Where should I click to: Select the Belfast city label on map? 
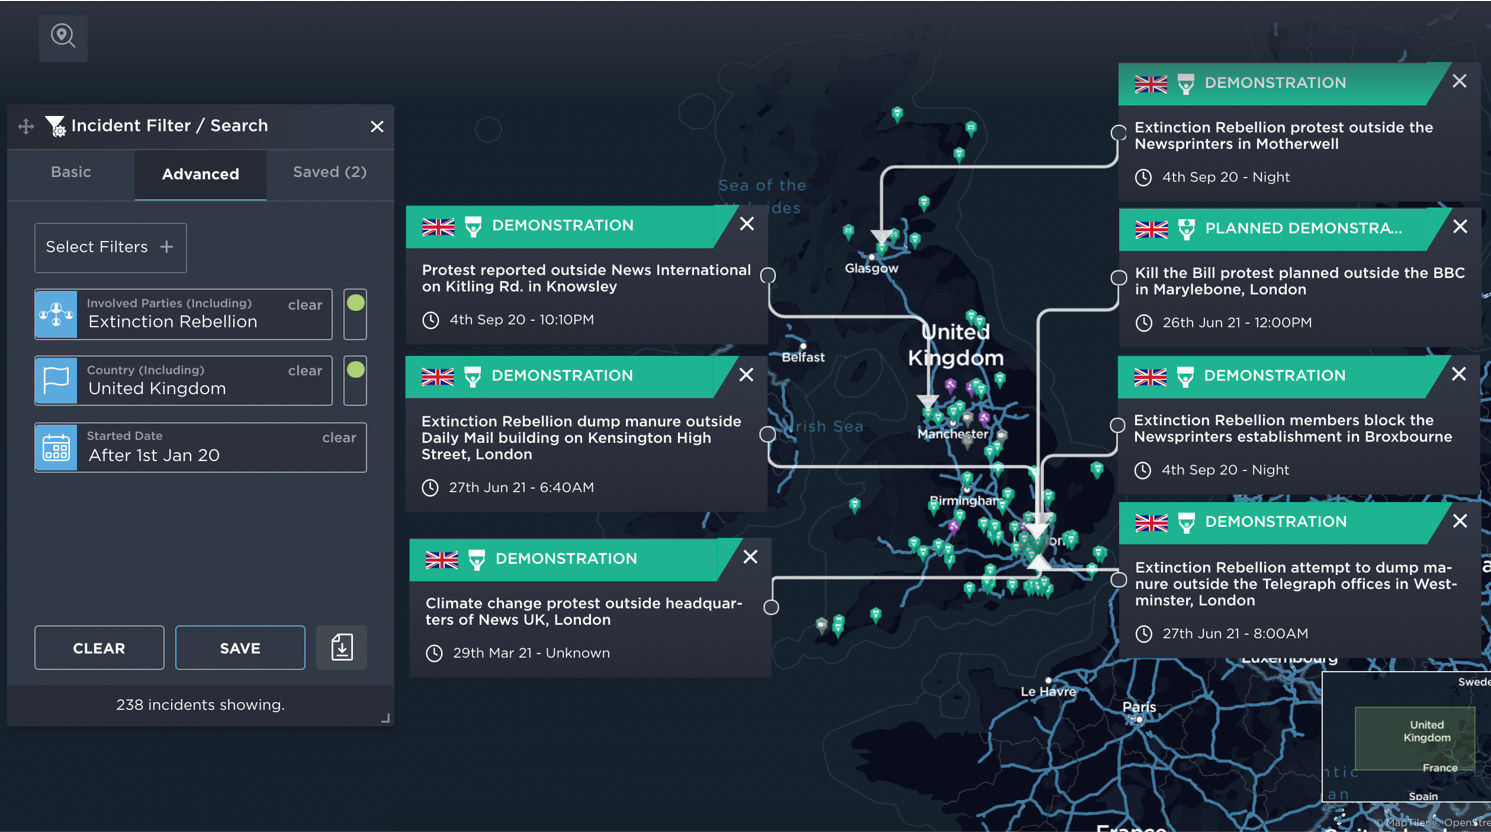[x=803, y=357]
